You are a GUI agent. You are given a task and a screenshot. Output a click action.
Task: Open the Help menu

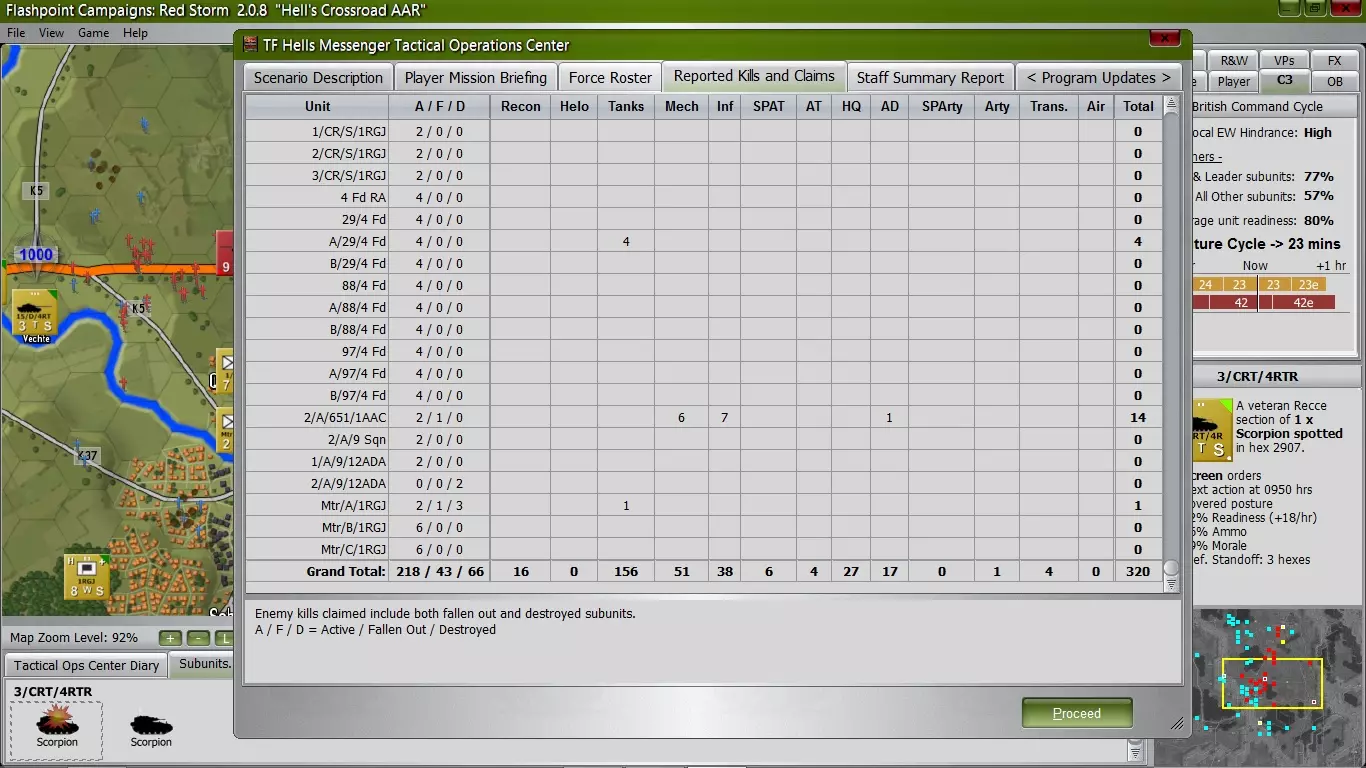click(135, 33)
